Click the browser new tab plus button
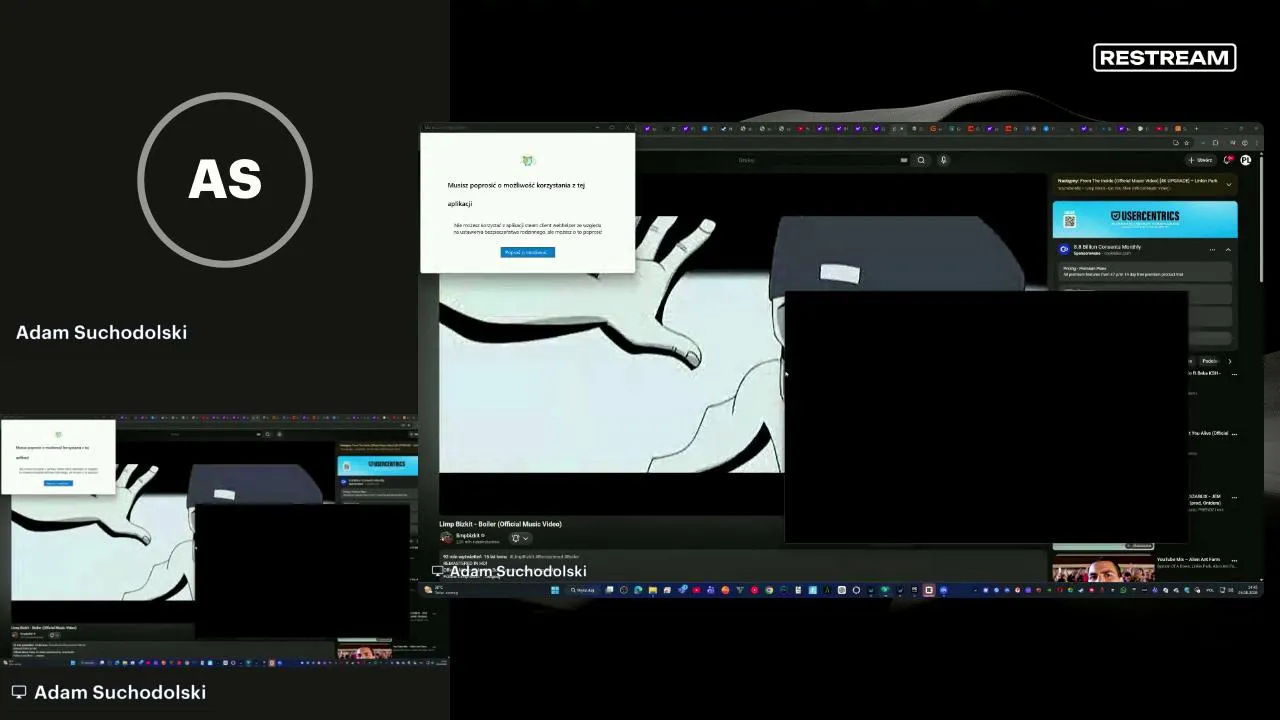This screenshot has height=720, width=1280. [x=1197, y=128]
